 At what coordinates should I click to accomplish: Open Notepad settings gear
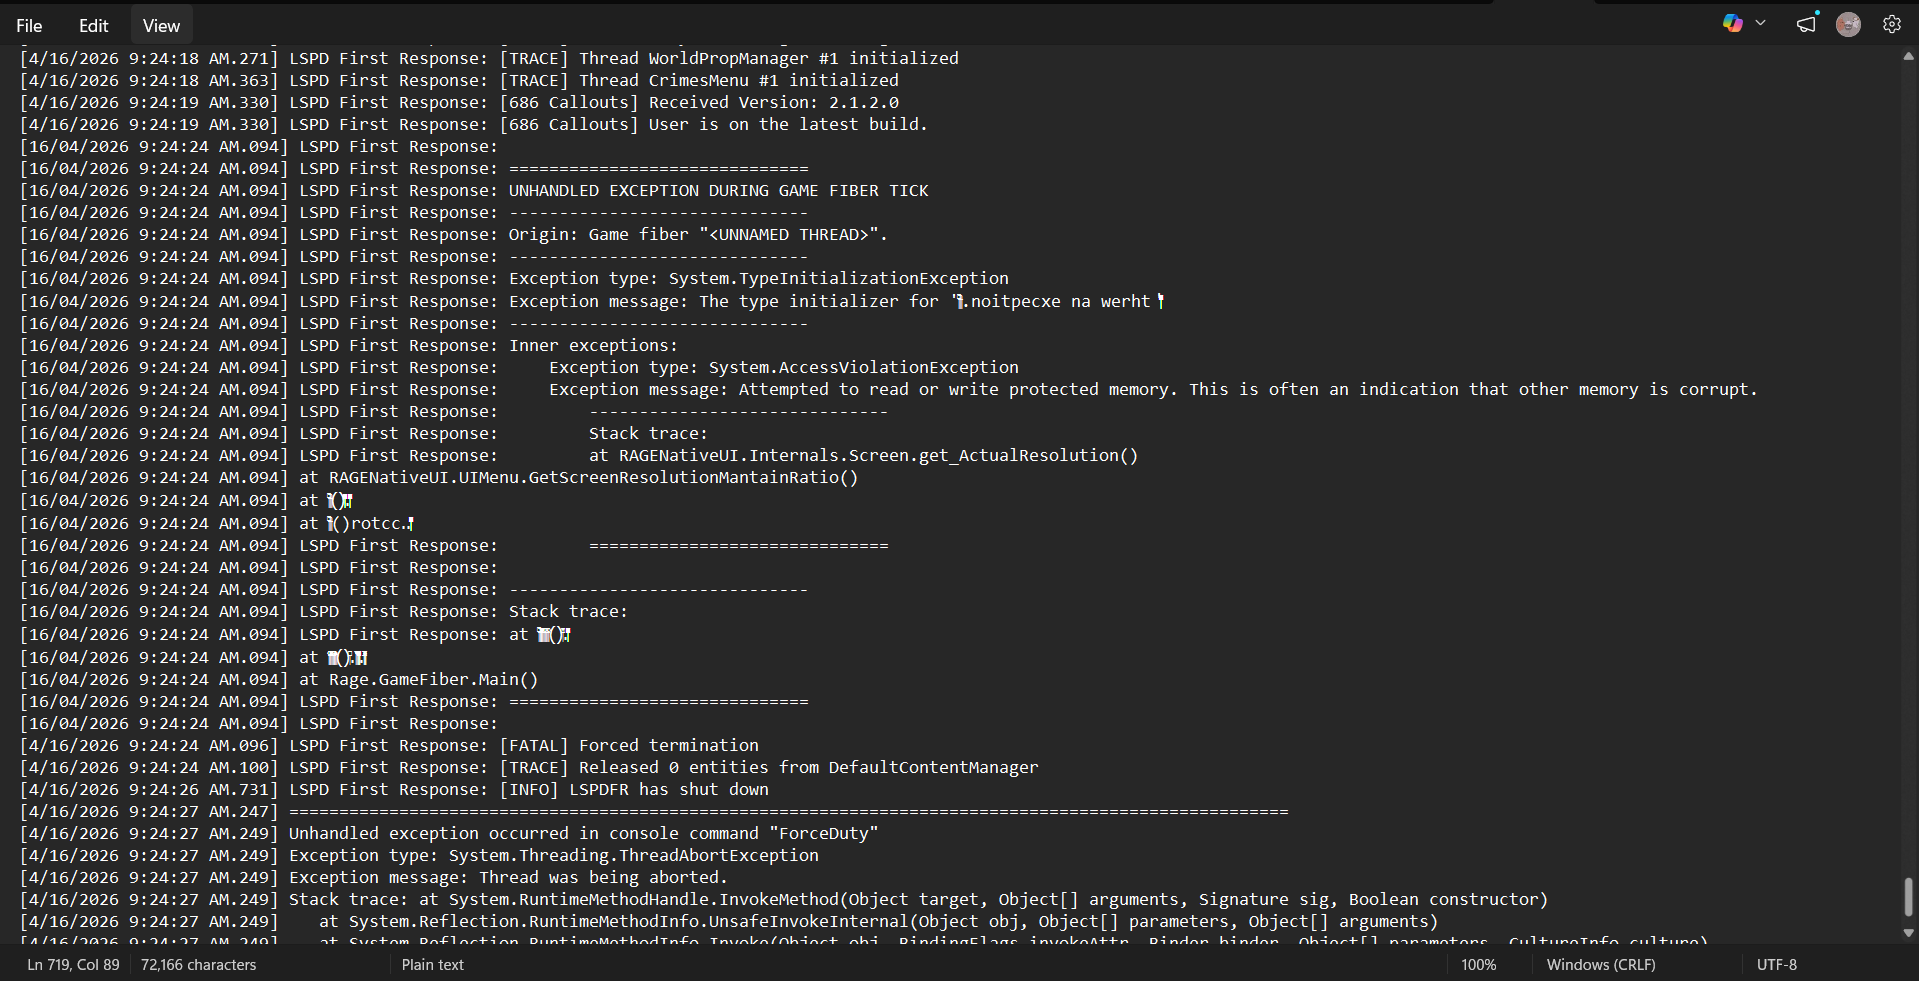1891,25
